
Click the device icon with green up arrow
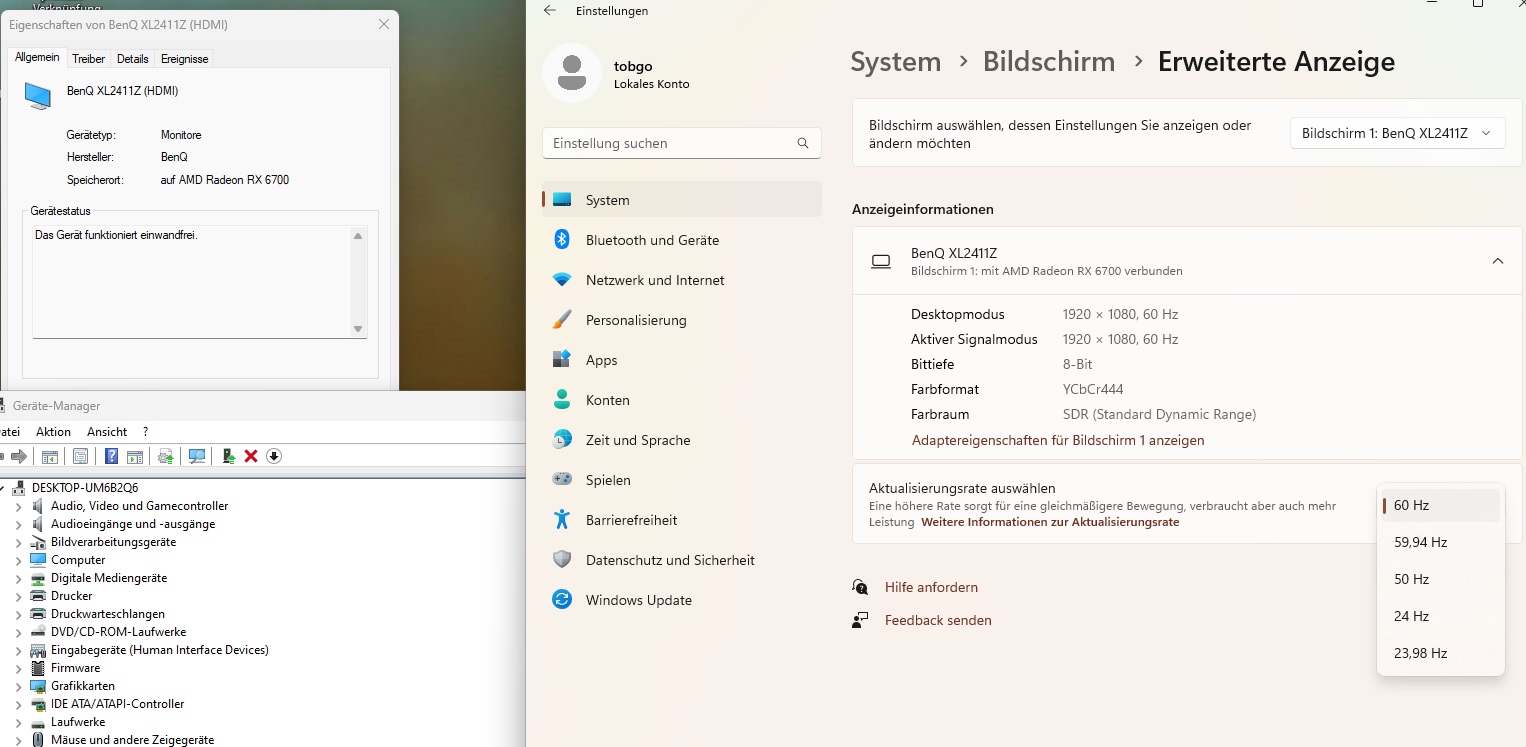pyautogui.click(x=229, y=456)
